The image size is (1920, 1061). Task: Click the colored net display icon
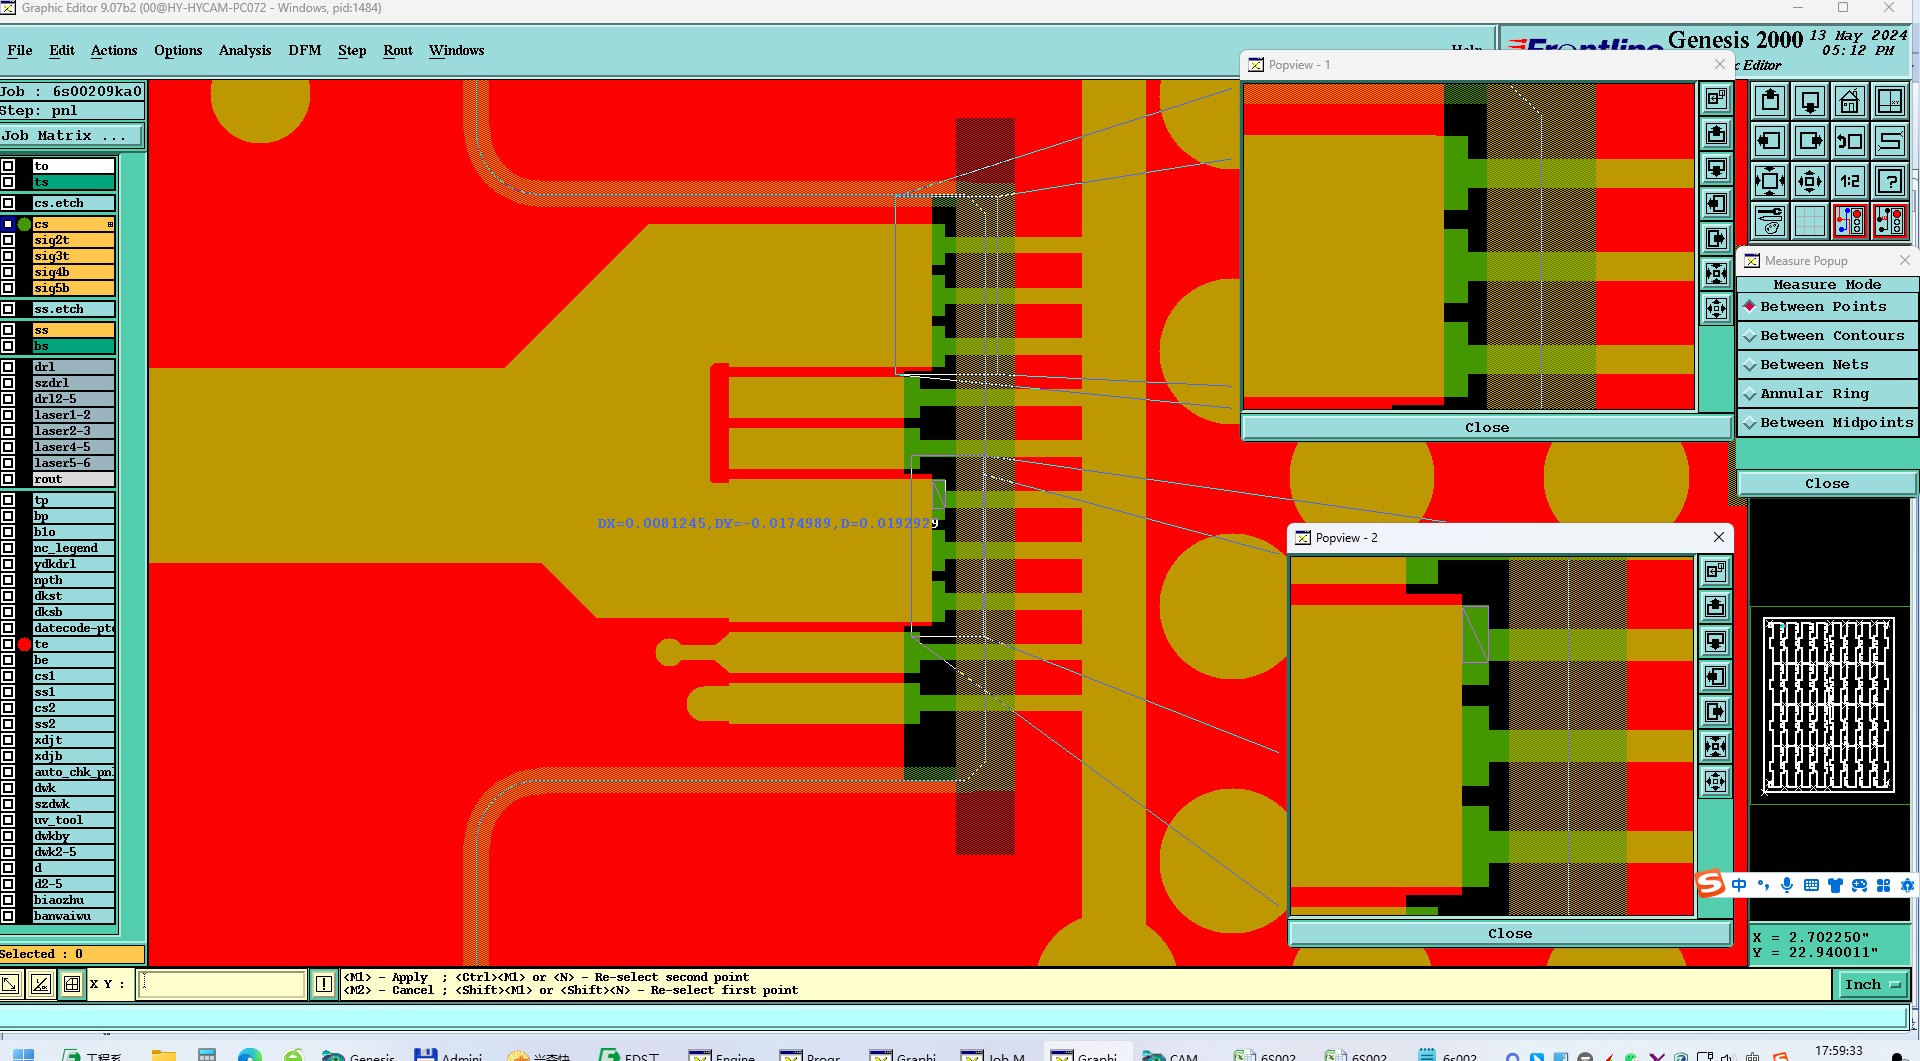tap(1850, 221)
